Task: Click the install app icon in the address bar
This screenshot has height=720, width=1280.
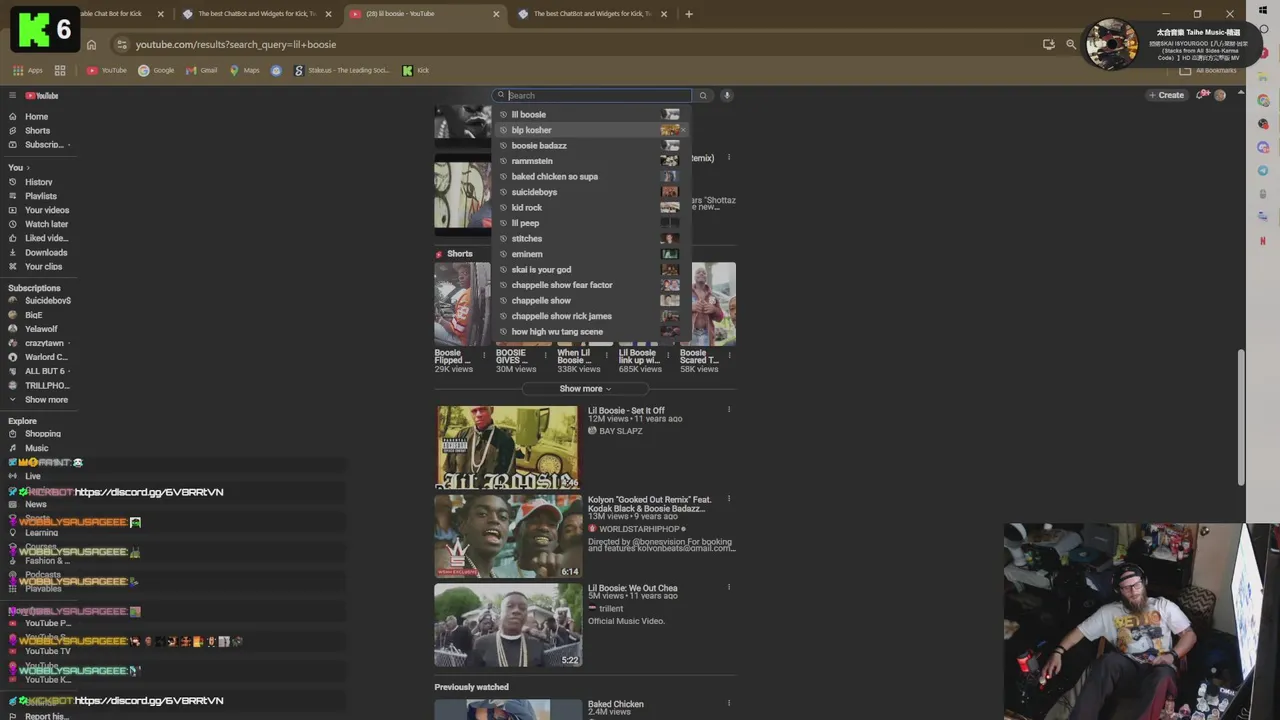Action: (x=1048, y=45)
